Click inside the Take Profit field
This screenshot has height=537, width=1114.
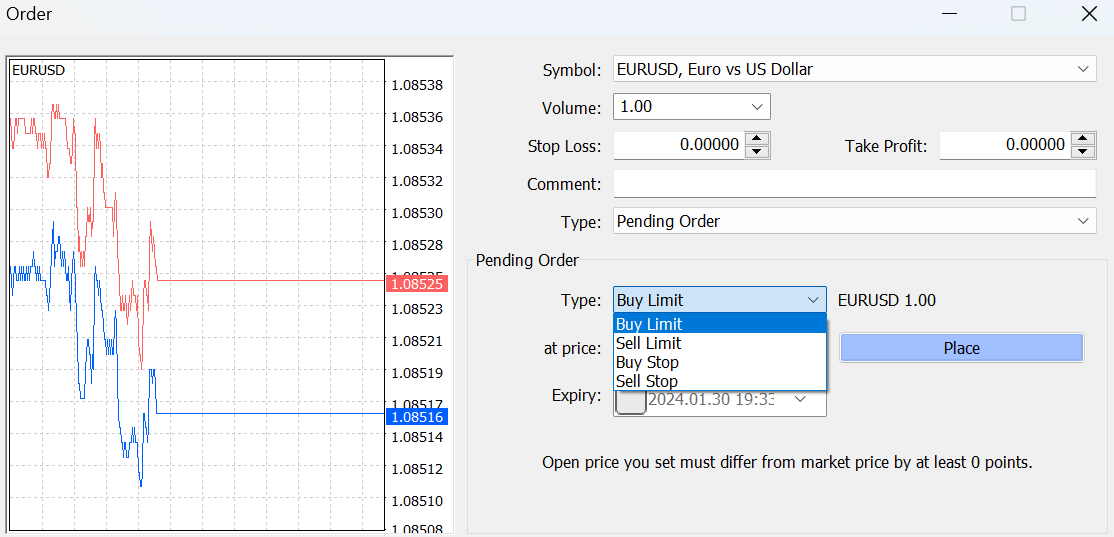click(x=1005, y=146)
